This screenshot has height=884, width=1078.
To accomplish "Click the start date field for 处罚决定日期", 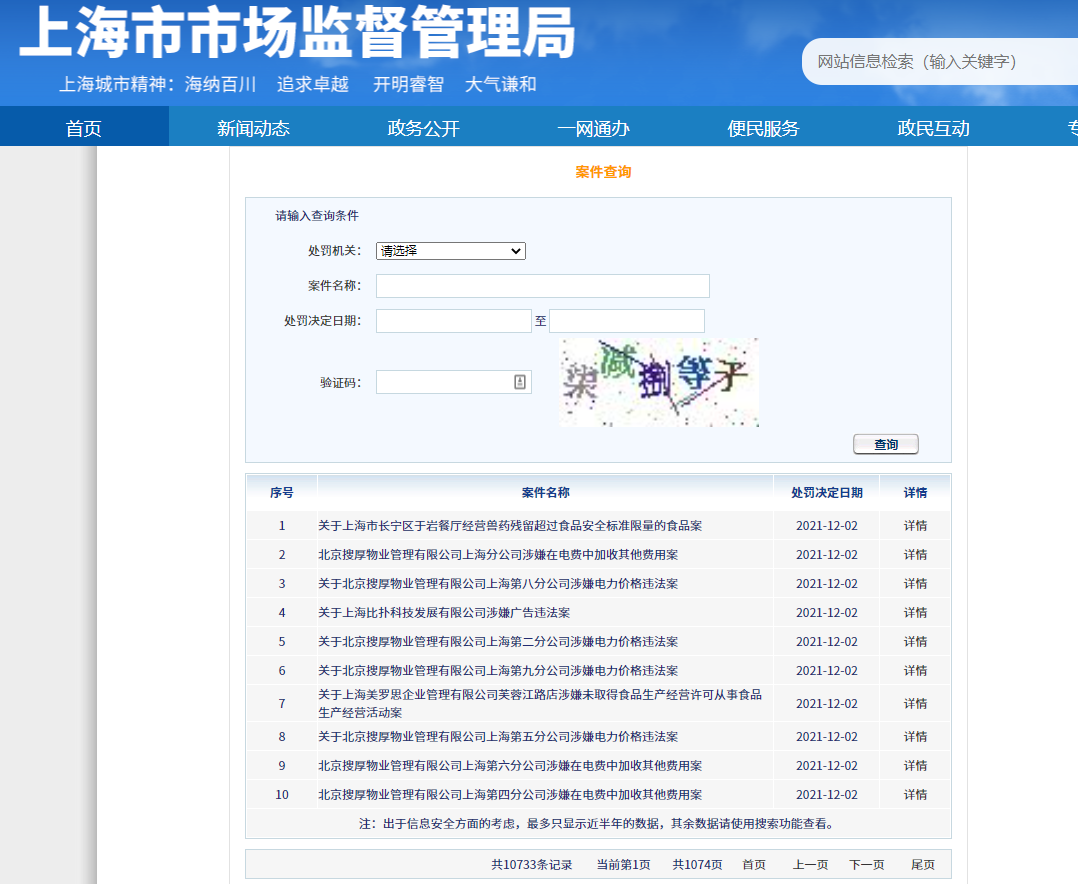I will tap(454, 321).
